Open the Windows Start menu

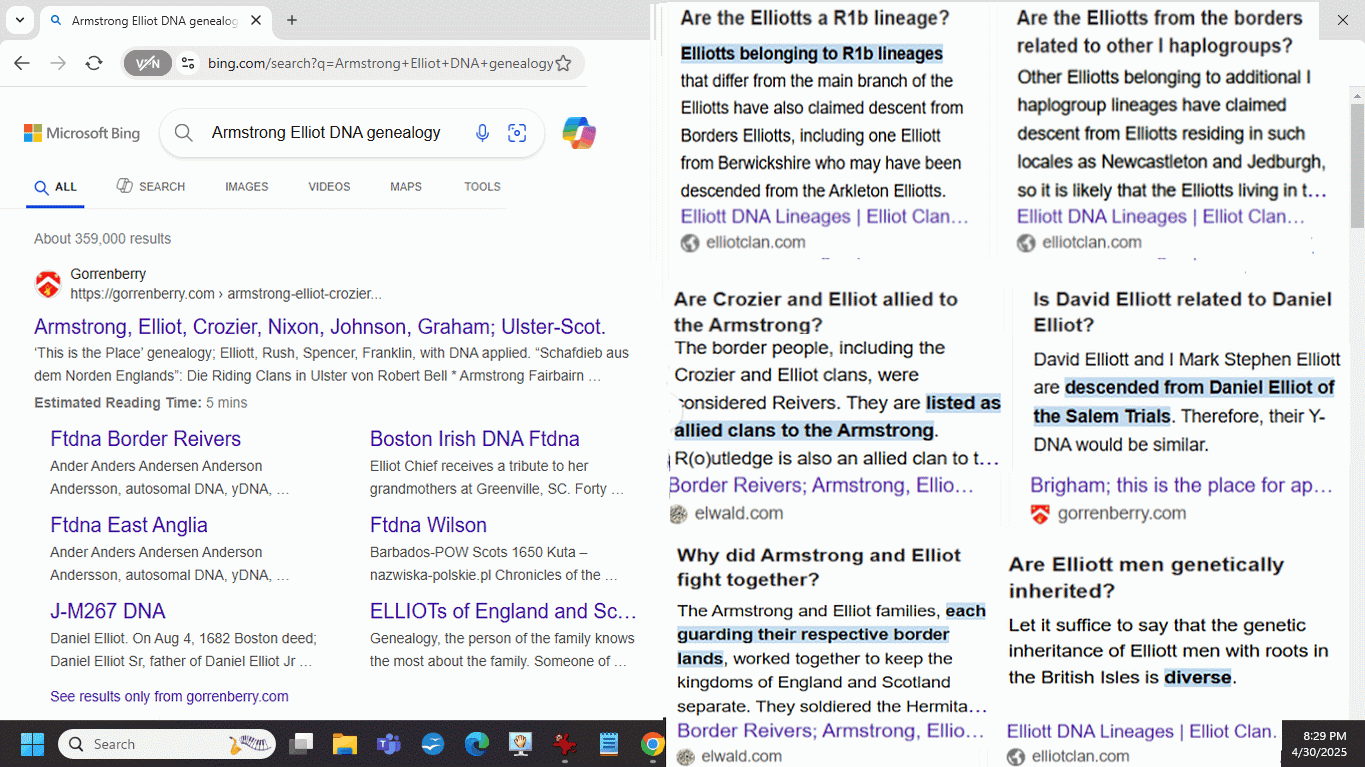click(32, 744)
